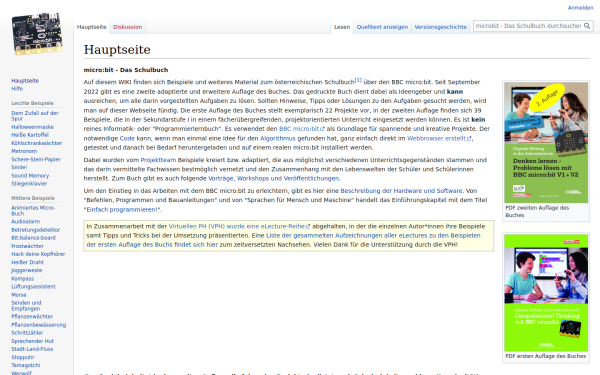Image resolution: width=600 pixels, height=375 pixels.
Task: Open the Sound Memory example
Action: pos(30,176)
